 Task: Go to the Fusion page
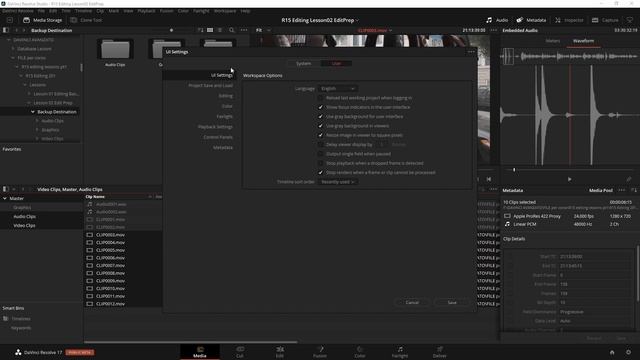tap(320, 352)
